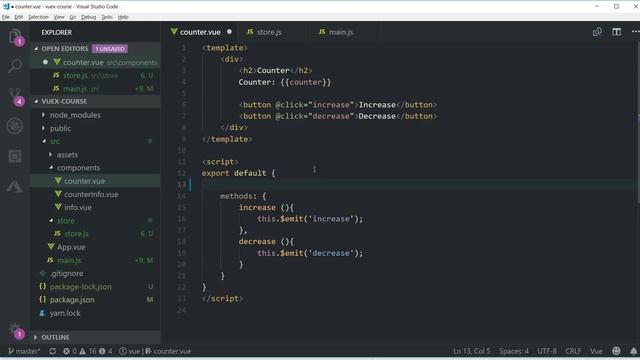The height and width of the screenshot is (360, 640).
Task: Open the Source Control view
Action: [x=15, y=96]
